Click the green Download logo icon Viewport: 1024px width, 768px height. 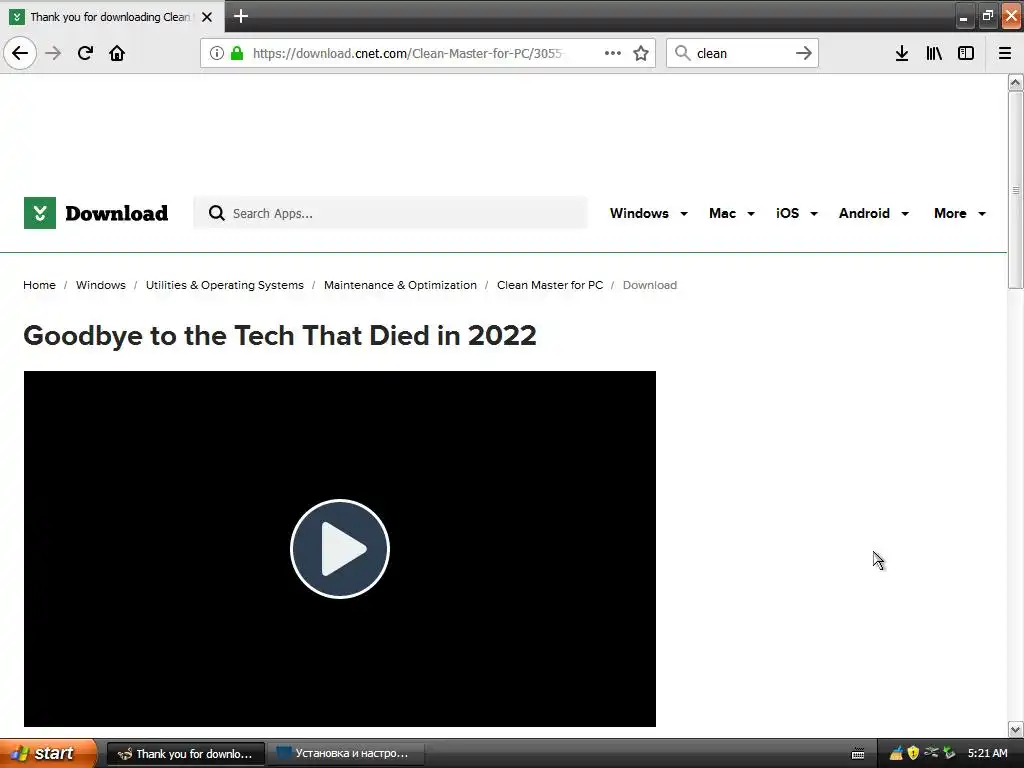(x=40, y=213)
